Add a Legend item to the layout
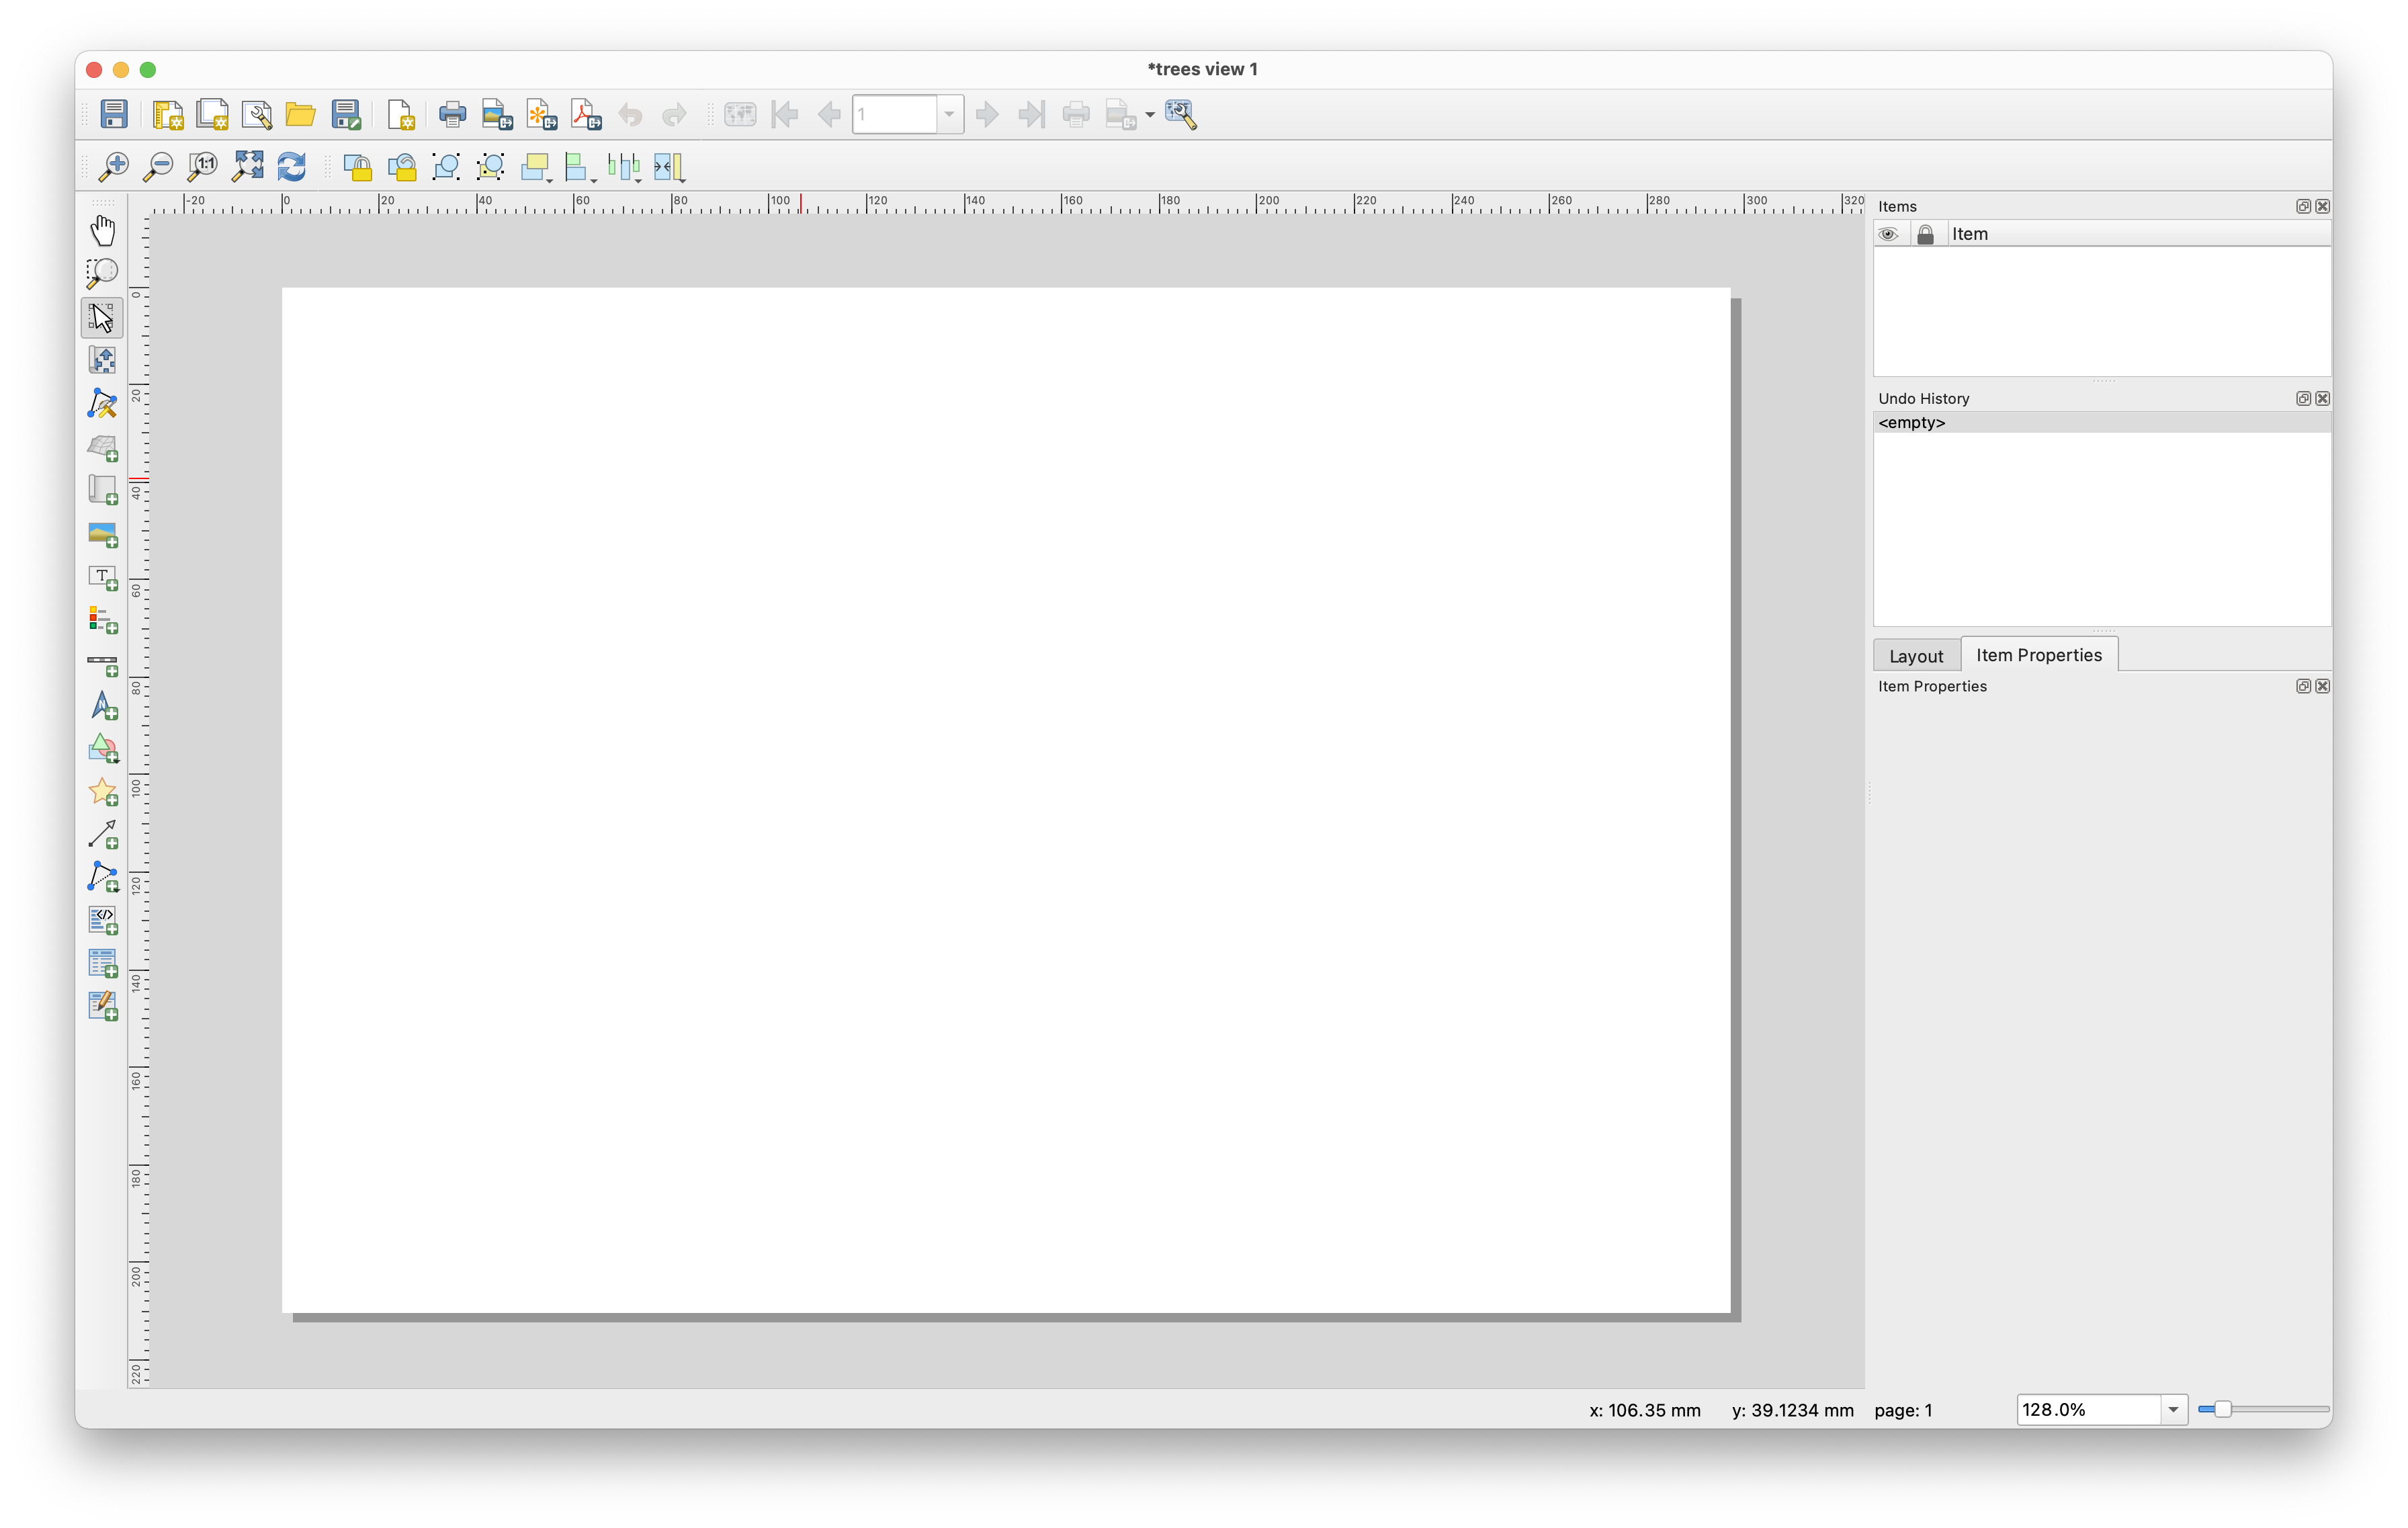This screenshot has width=2408, height=1528. (103, 619)
